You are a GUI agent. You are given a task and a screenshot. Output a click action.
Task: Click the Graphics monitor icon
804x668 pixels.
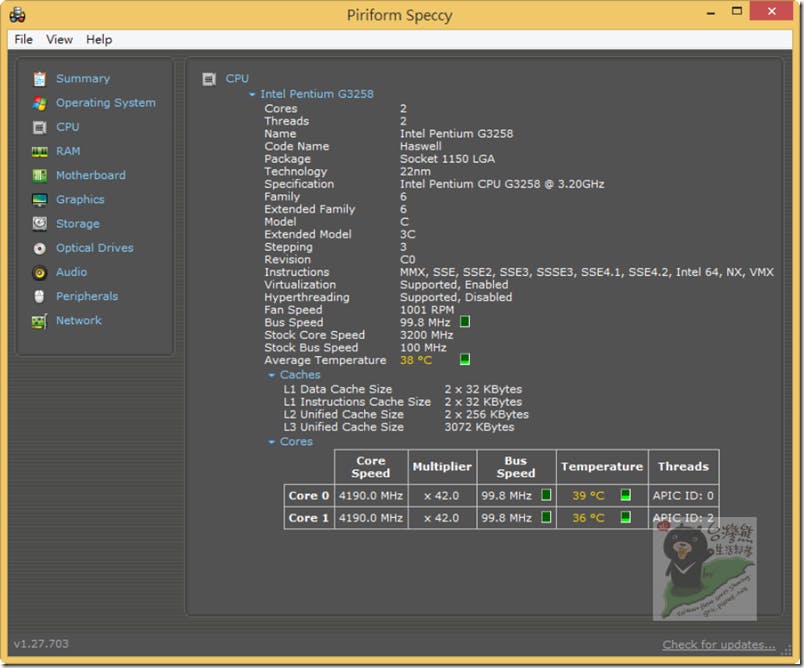tap(39, 199)
